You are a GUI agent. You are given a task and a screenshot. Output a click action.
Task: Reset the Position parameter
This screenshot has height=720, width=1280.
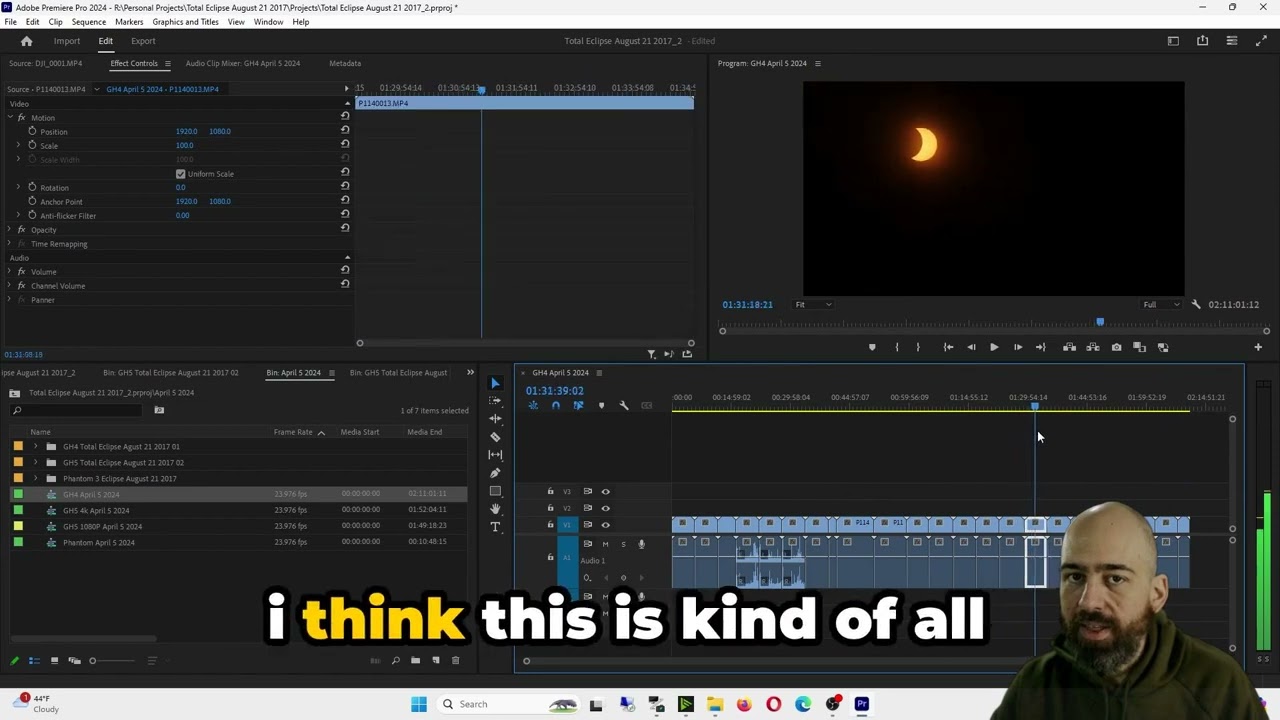coord(345,131)
